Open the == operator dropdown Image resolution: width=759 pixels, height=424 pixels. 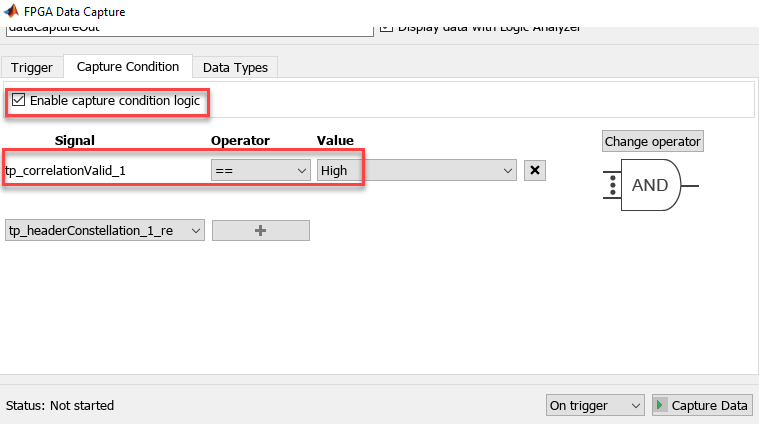pos(261,170)
